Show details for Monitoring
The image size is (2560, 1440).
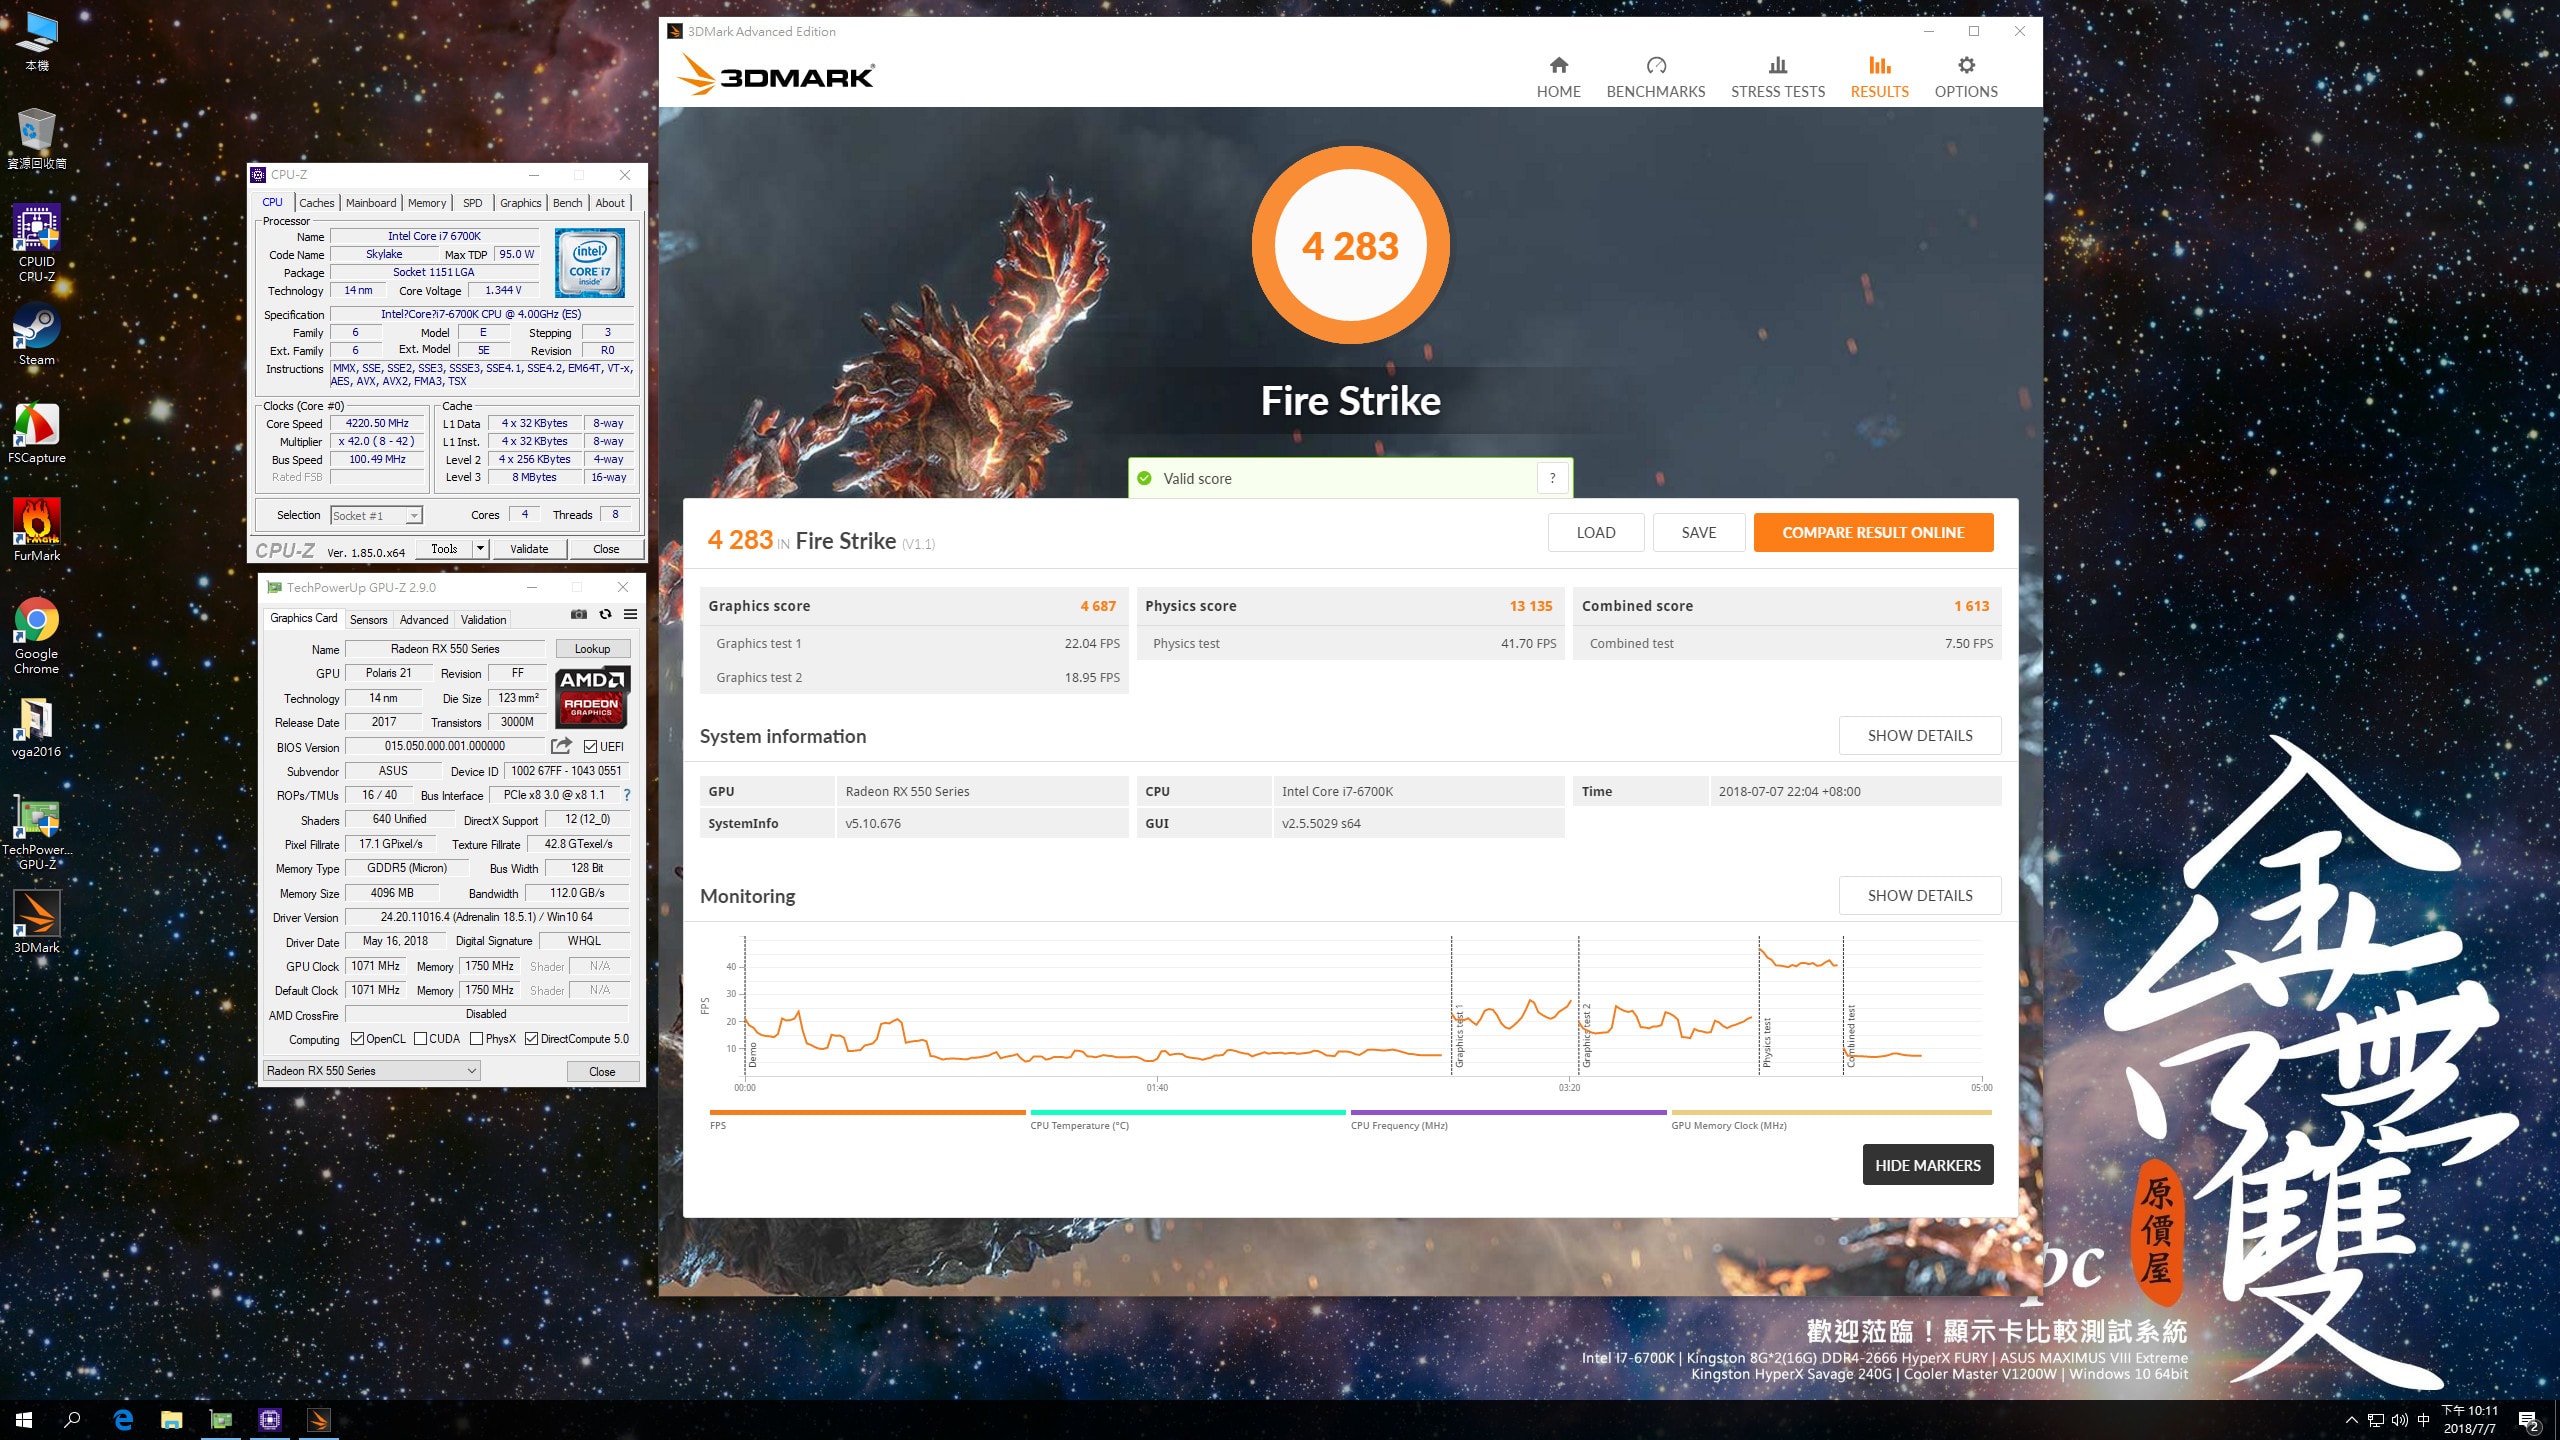tap(1920, 896)
